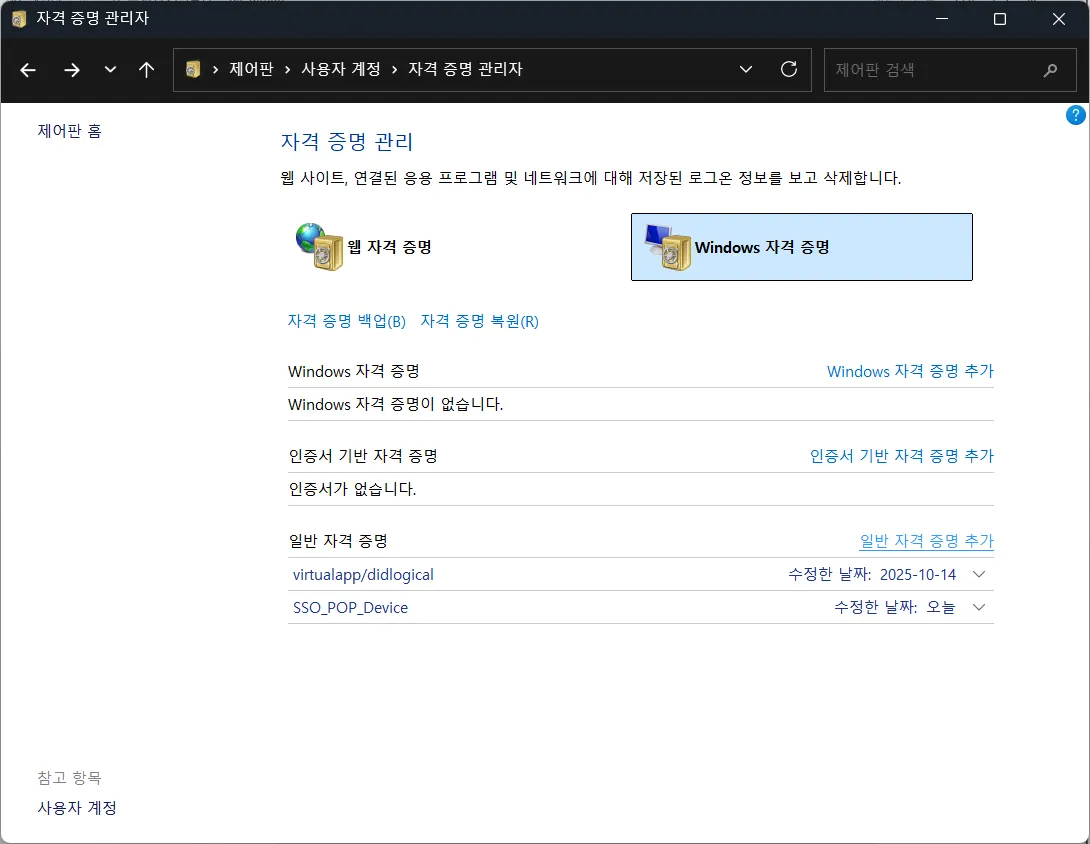
Task: Maximize the 자격 증명 관리자 window
Action: tap(1000, 19)
